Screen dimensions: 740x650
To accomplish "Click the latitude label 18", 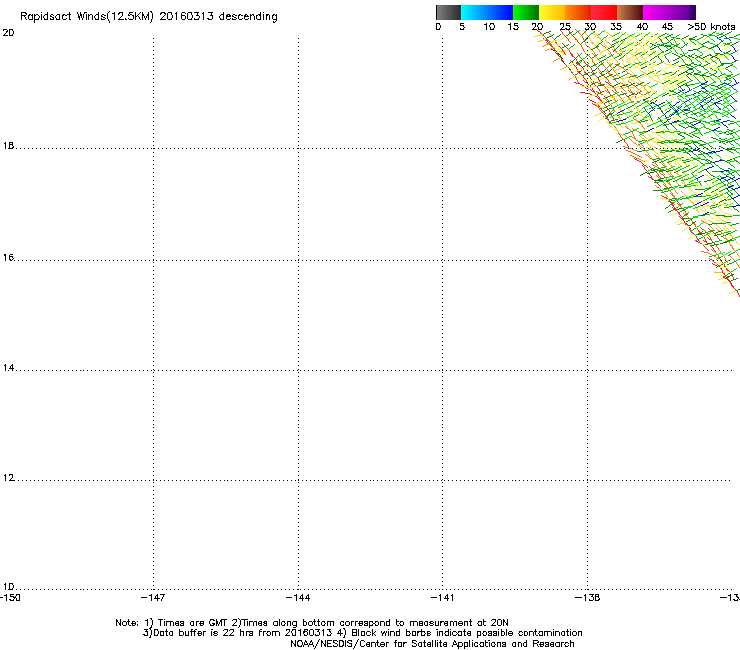I will (x=8, y=146).
